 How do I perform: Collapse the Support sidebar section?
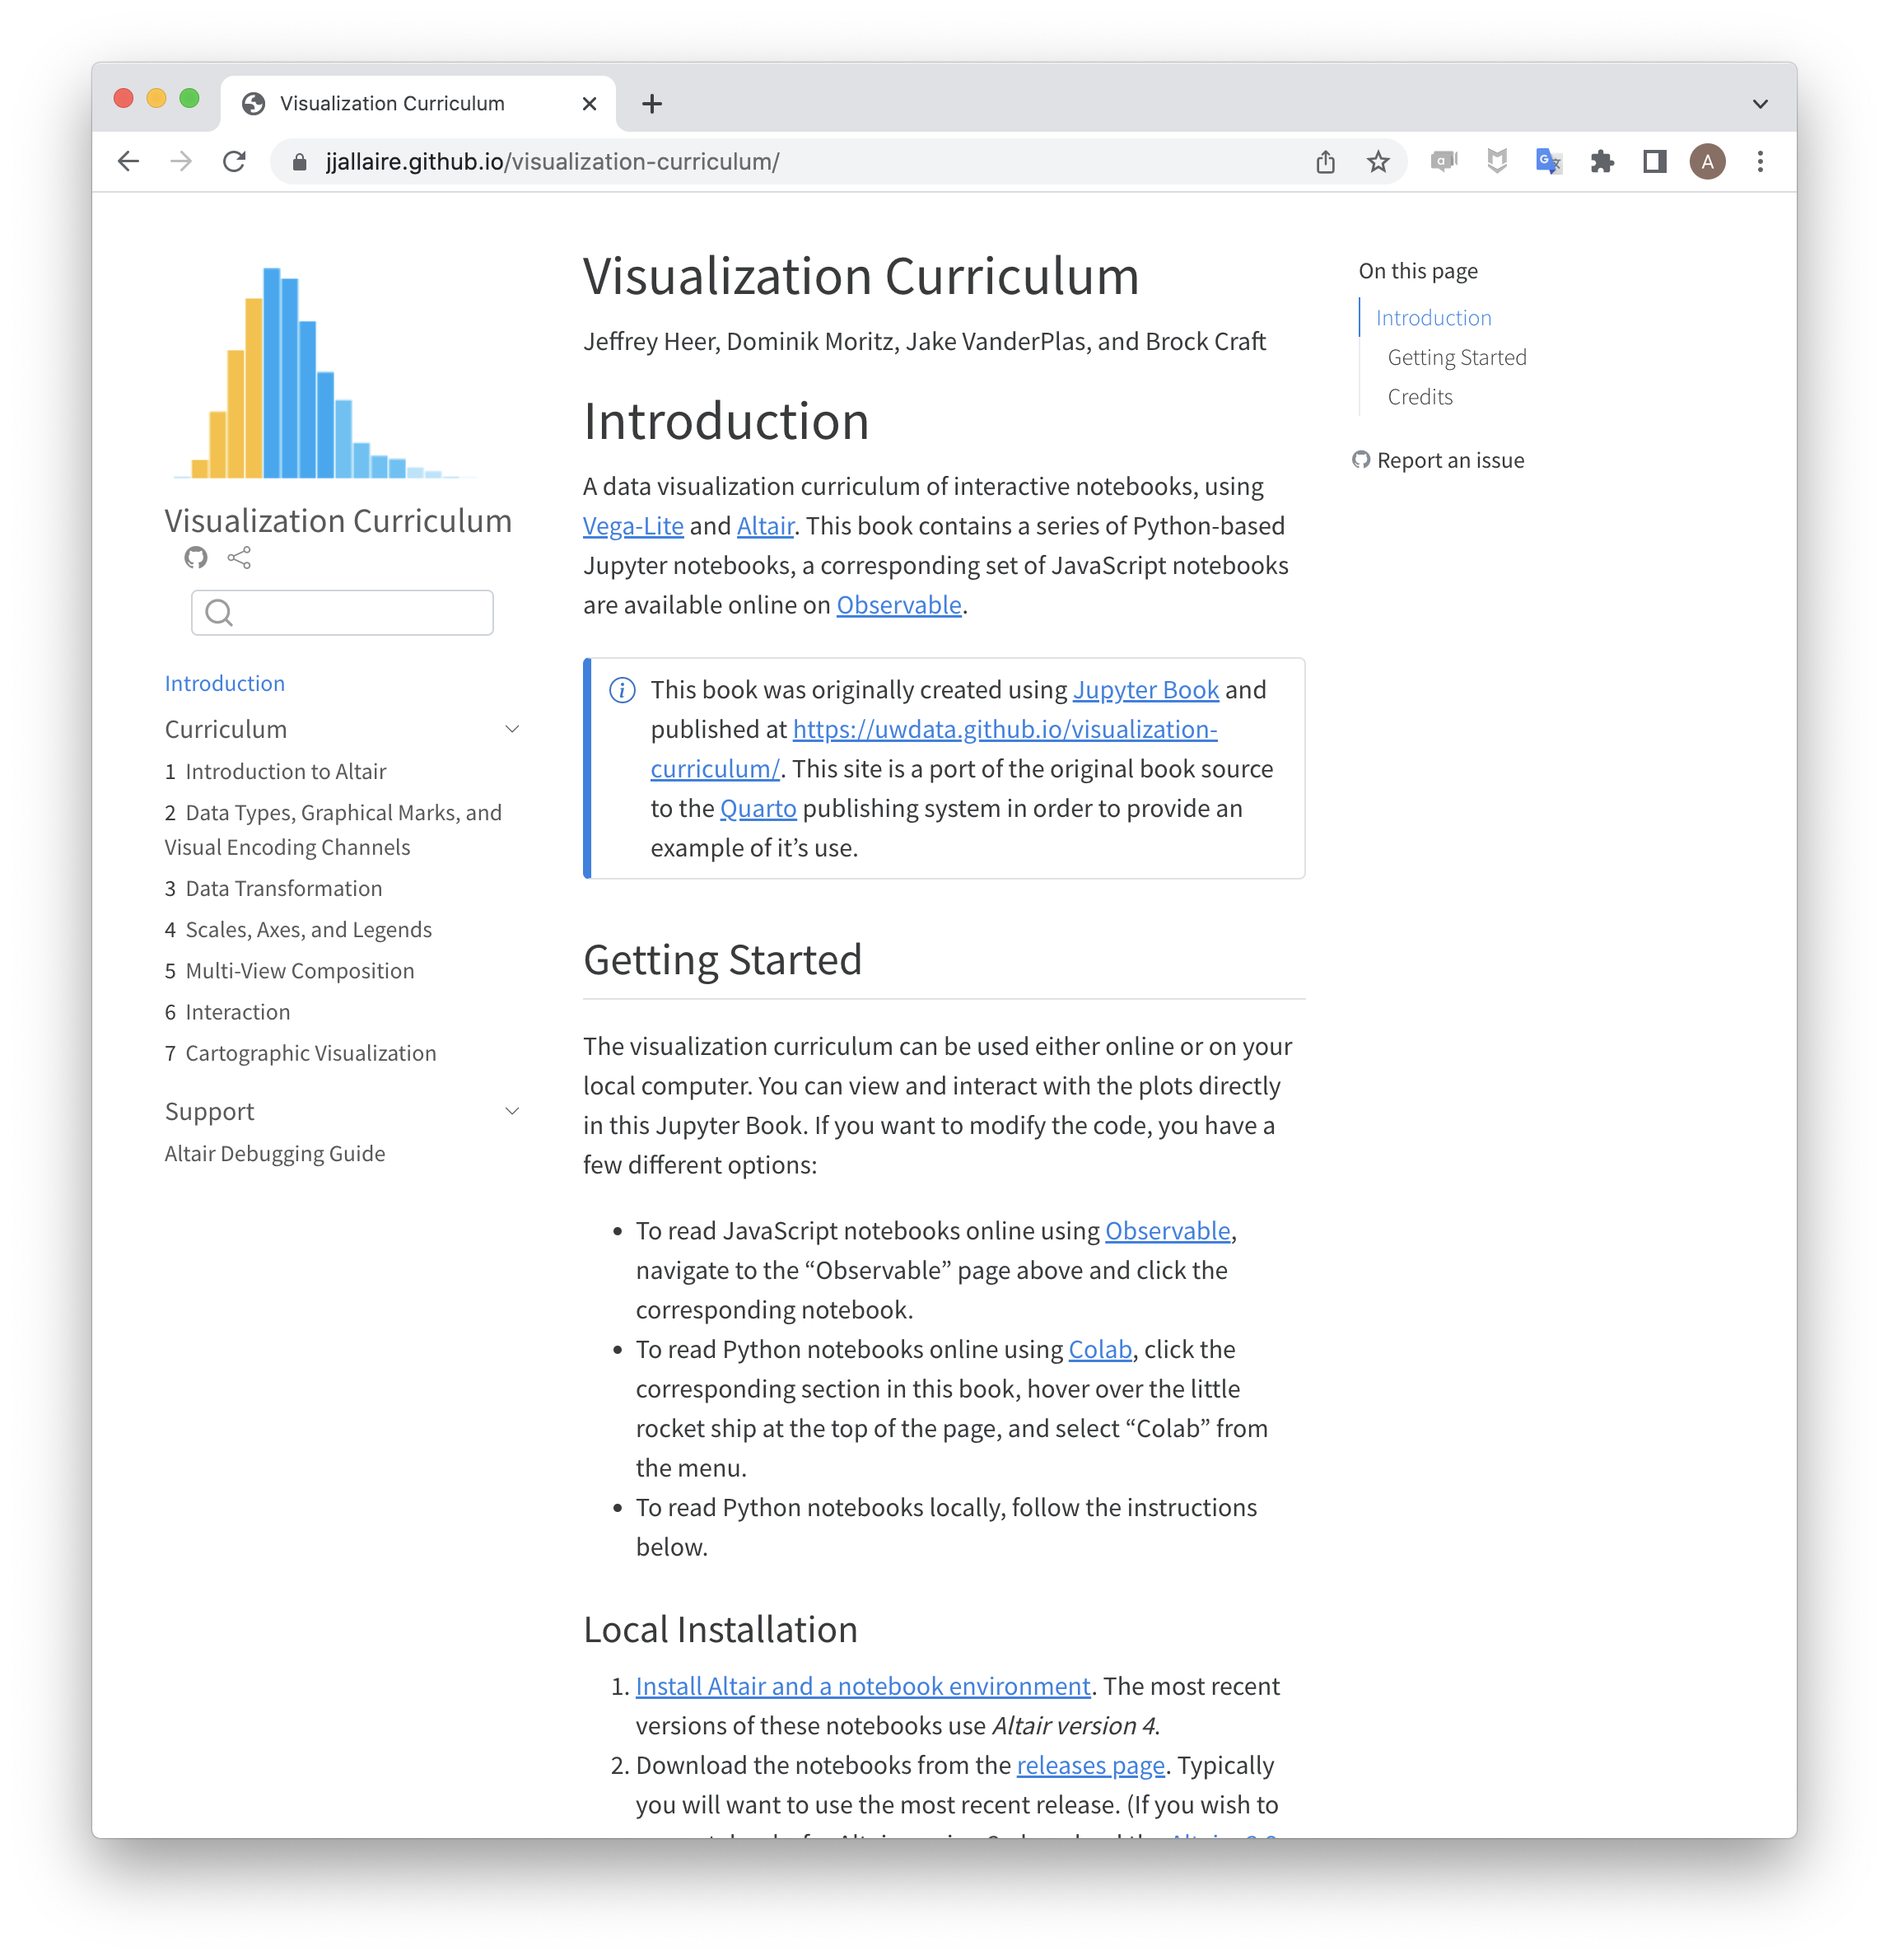tap(512, 1111)
